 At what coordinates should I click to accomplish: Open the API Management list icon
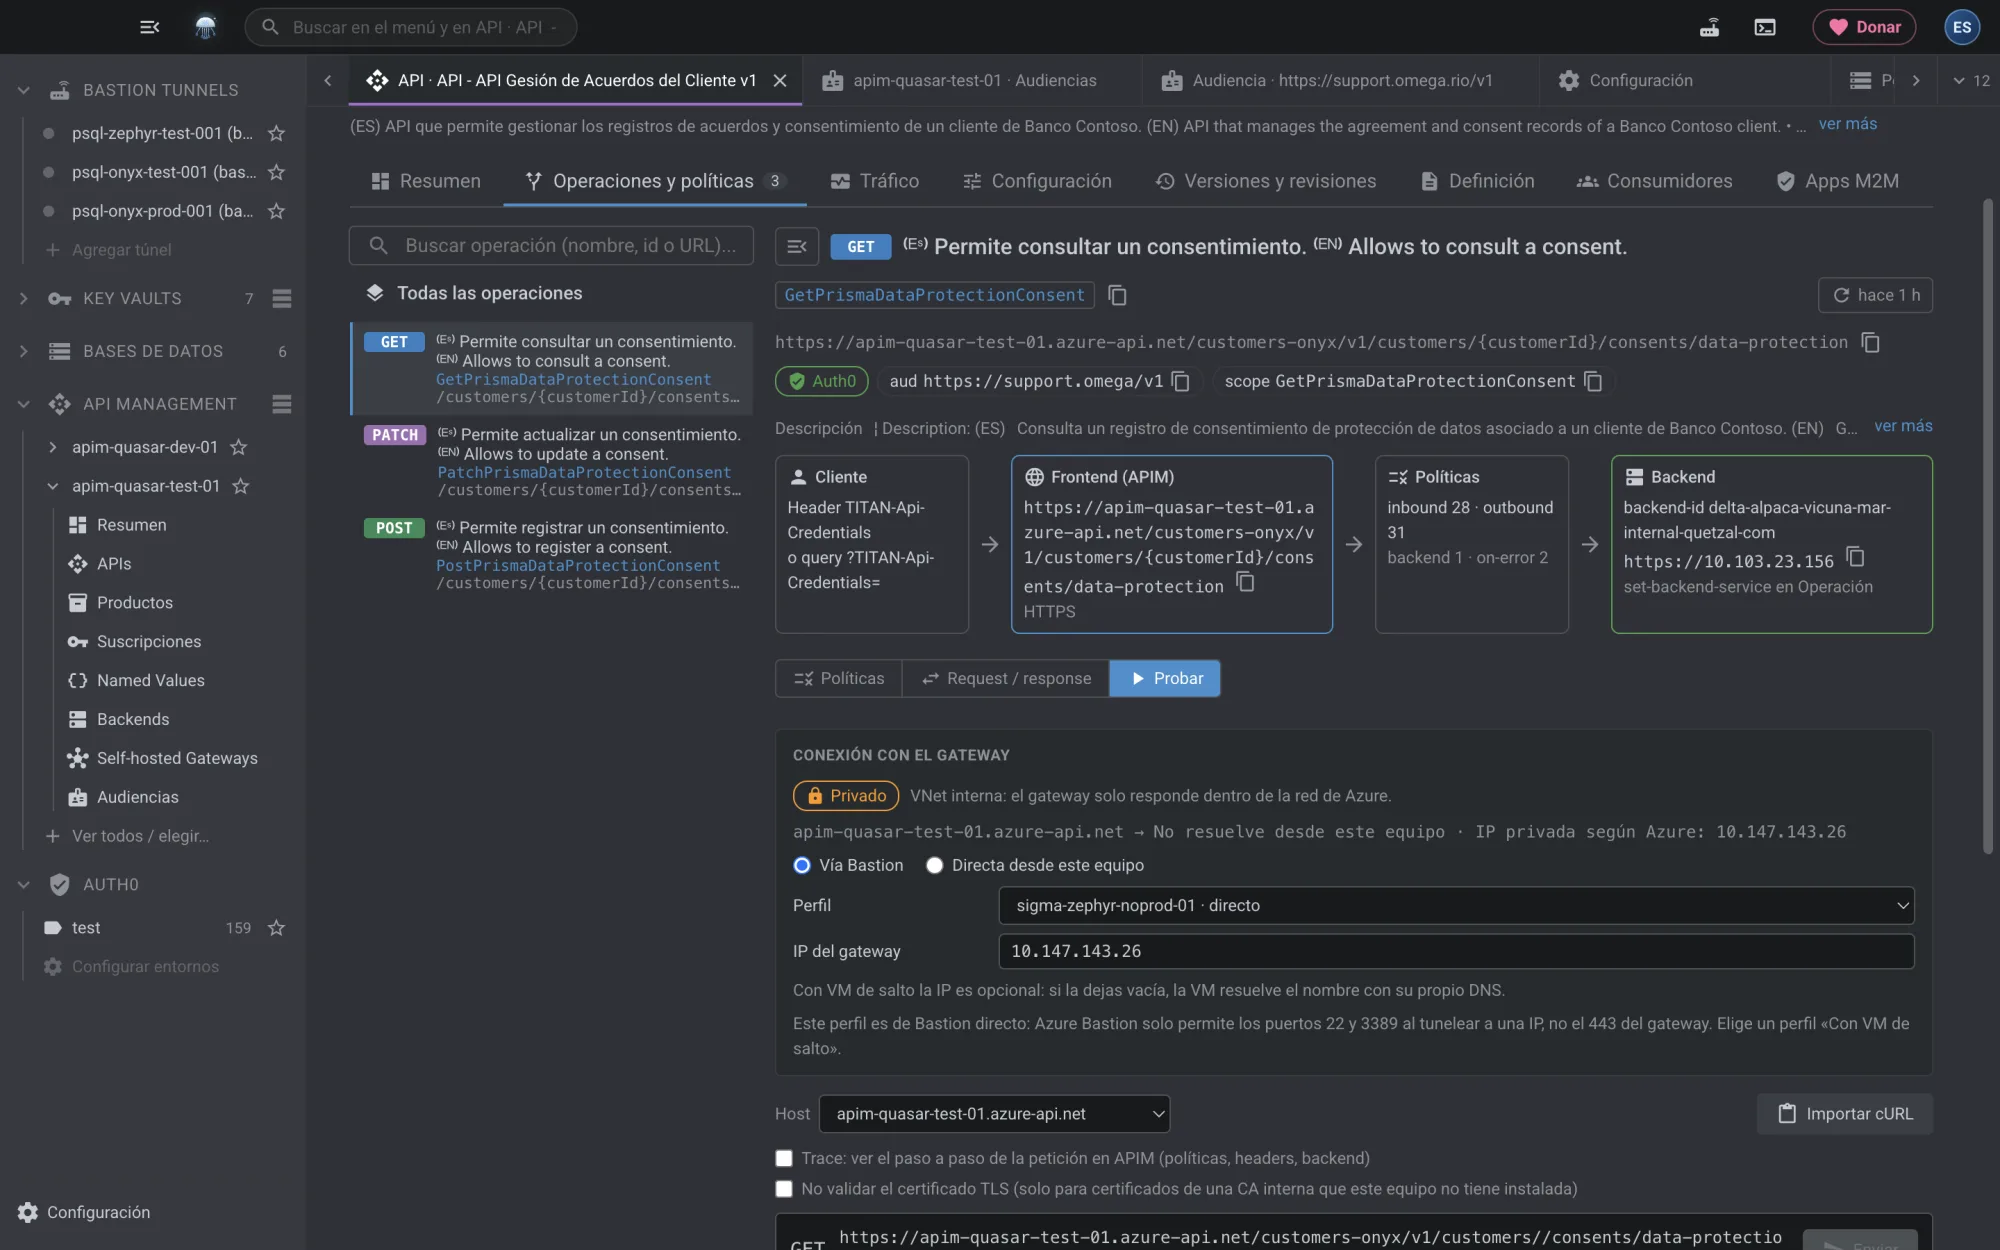pyautogui.click(x=282, y=404)
